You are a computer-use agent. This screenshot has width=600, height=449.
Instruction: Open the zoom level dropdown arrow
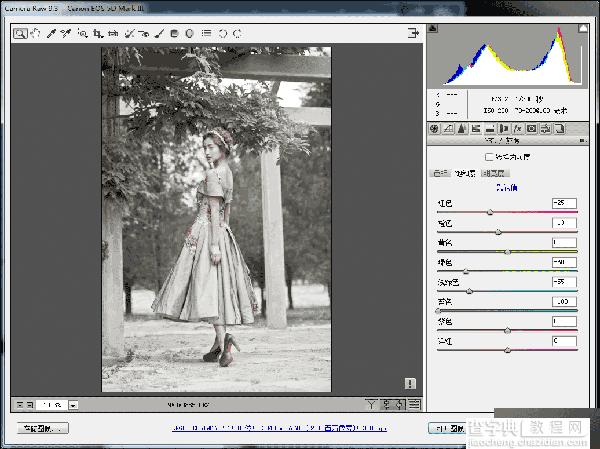73,405
